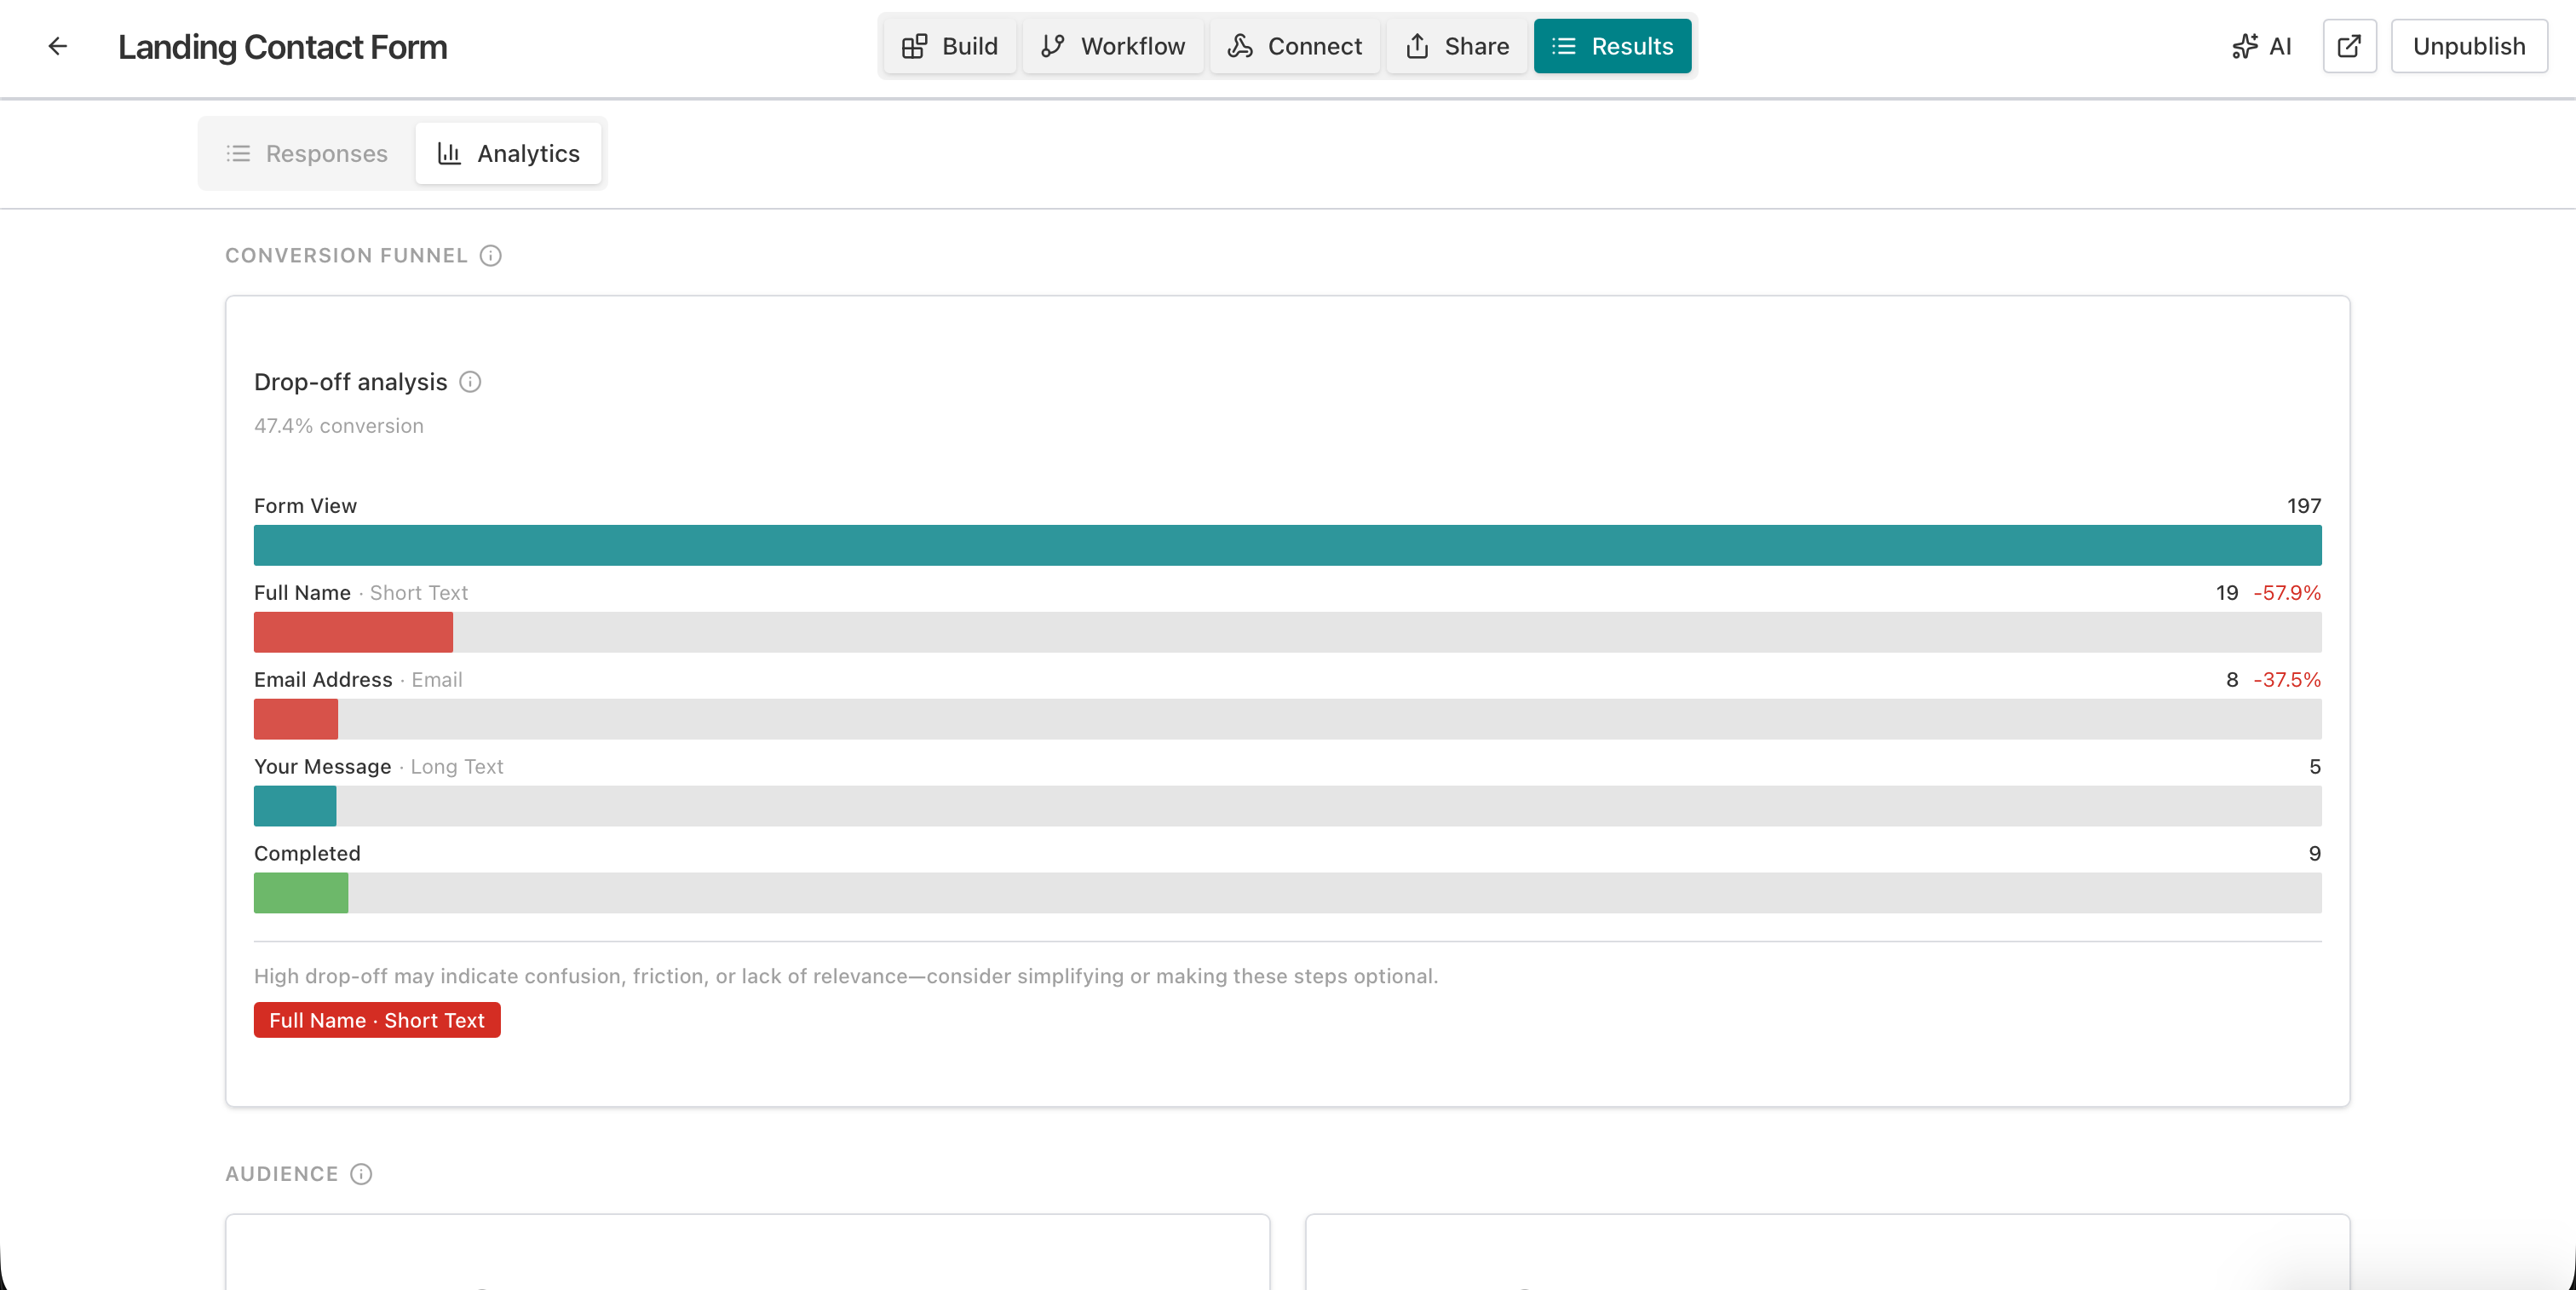Image resolution: width=2576 pixels, height=1290 pixels.
Task: Open the Workflow editor icon
Action: (1052, 46)
